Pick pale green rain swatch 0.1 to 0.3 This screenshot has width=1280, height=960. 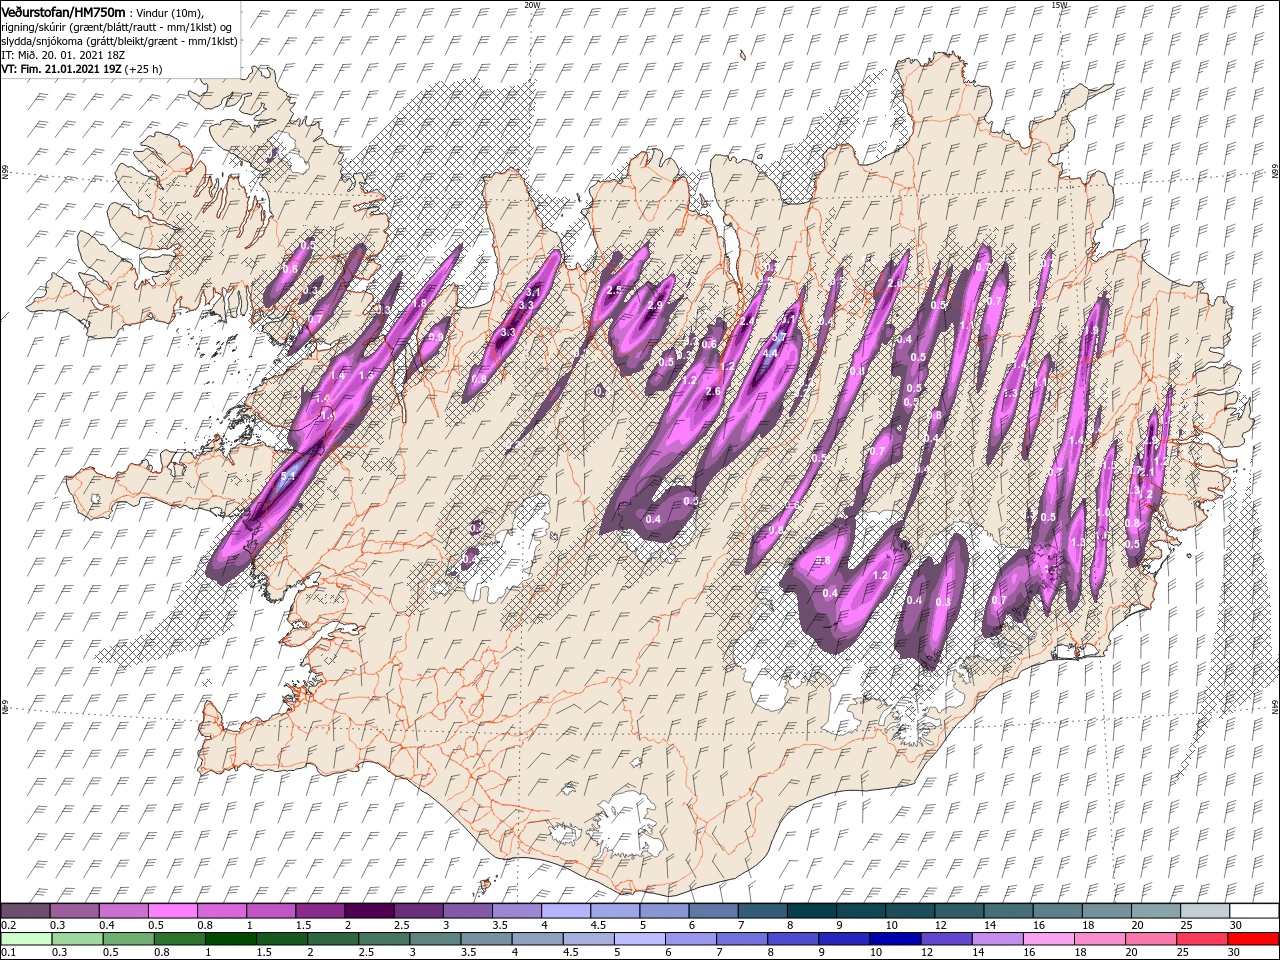(x=27, y=940)
